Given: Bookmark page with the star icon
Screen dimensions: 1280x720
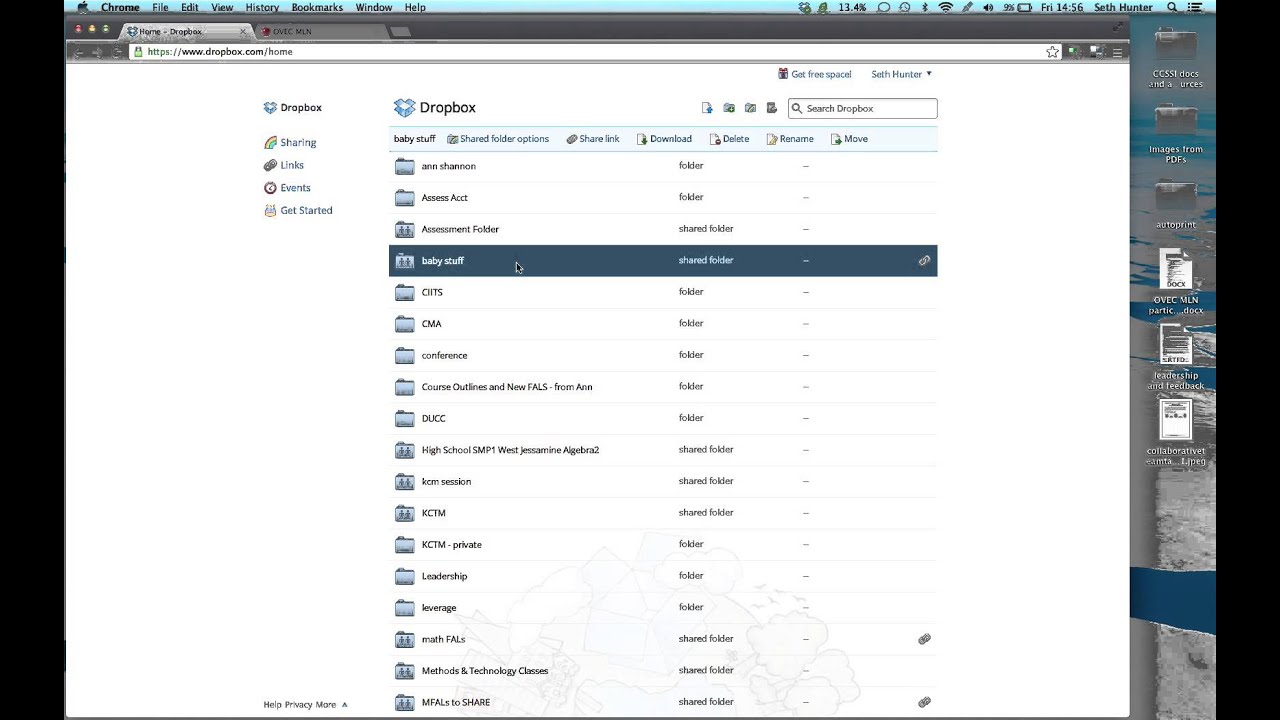Looking at the screenshot, I should (1052, 52).
